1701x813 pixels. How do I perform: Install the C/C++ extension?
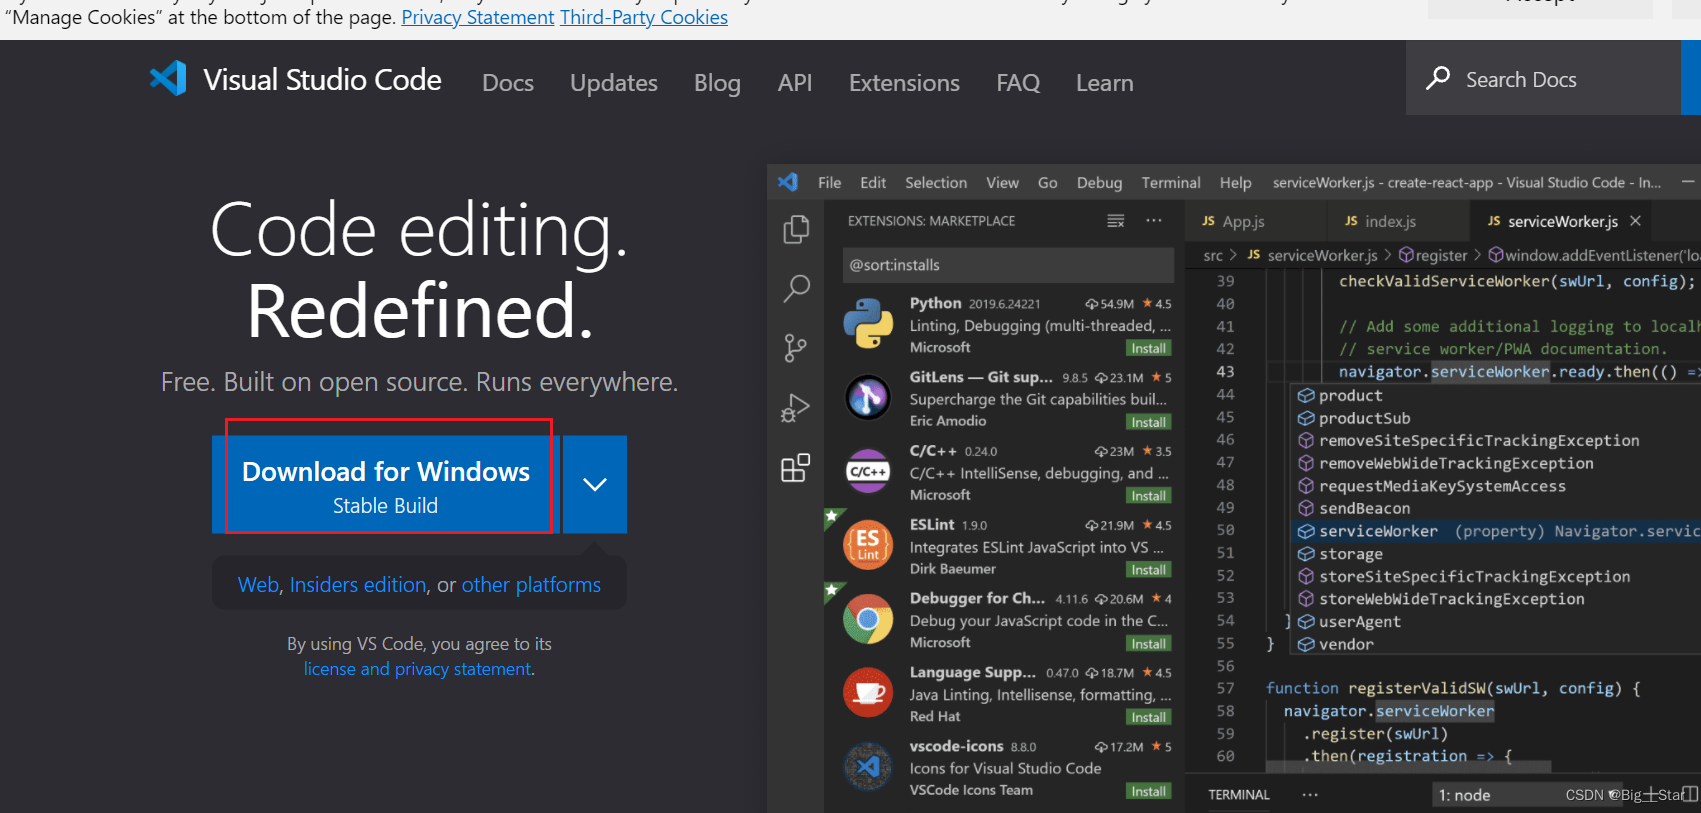(x=1148, y=496)
